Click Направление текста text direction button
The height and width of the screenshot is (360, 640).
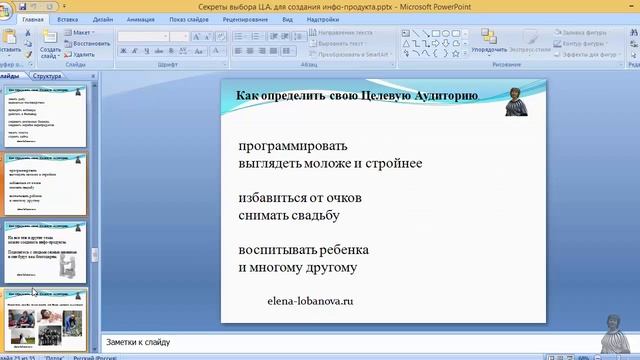pos(342,32)
